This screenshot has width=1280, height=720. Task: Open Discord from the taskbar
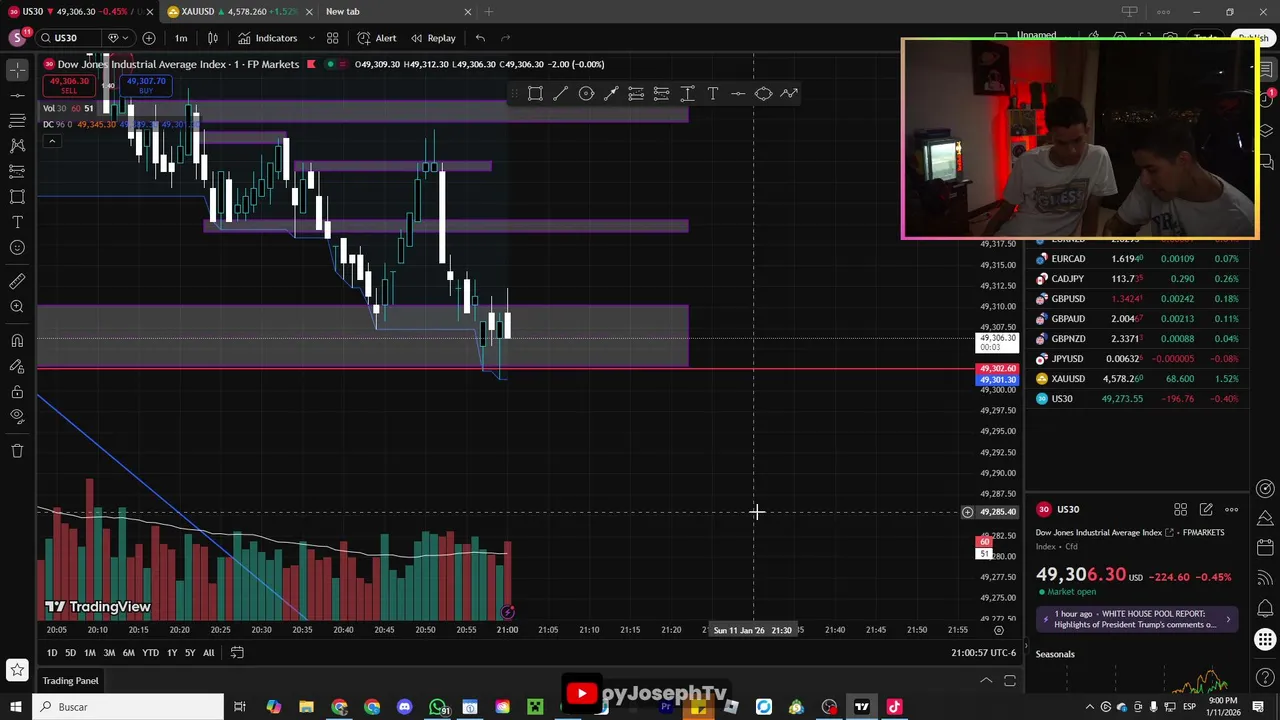coord(404,707)
